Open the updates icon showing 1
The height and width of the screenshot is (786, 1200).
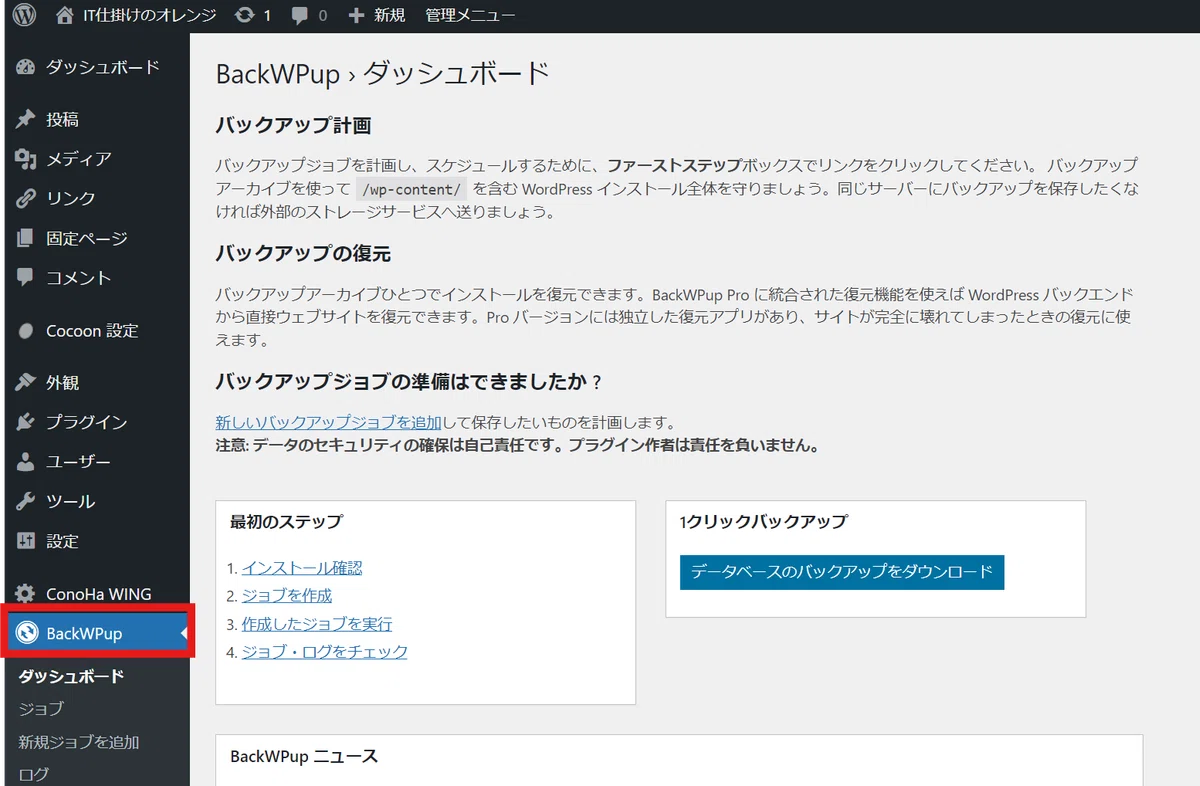[x=243, y=16]
